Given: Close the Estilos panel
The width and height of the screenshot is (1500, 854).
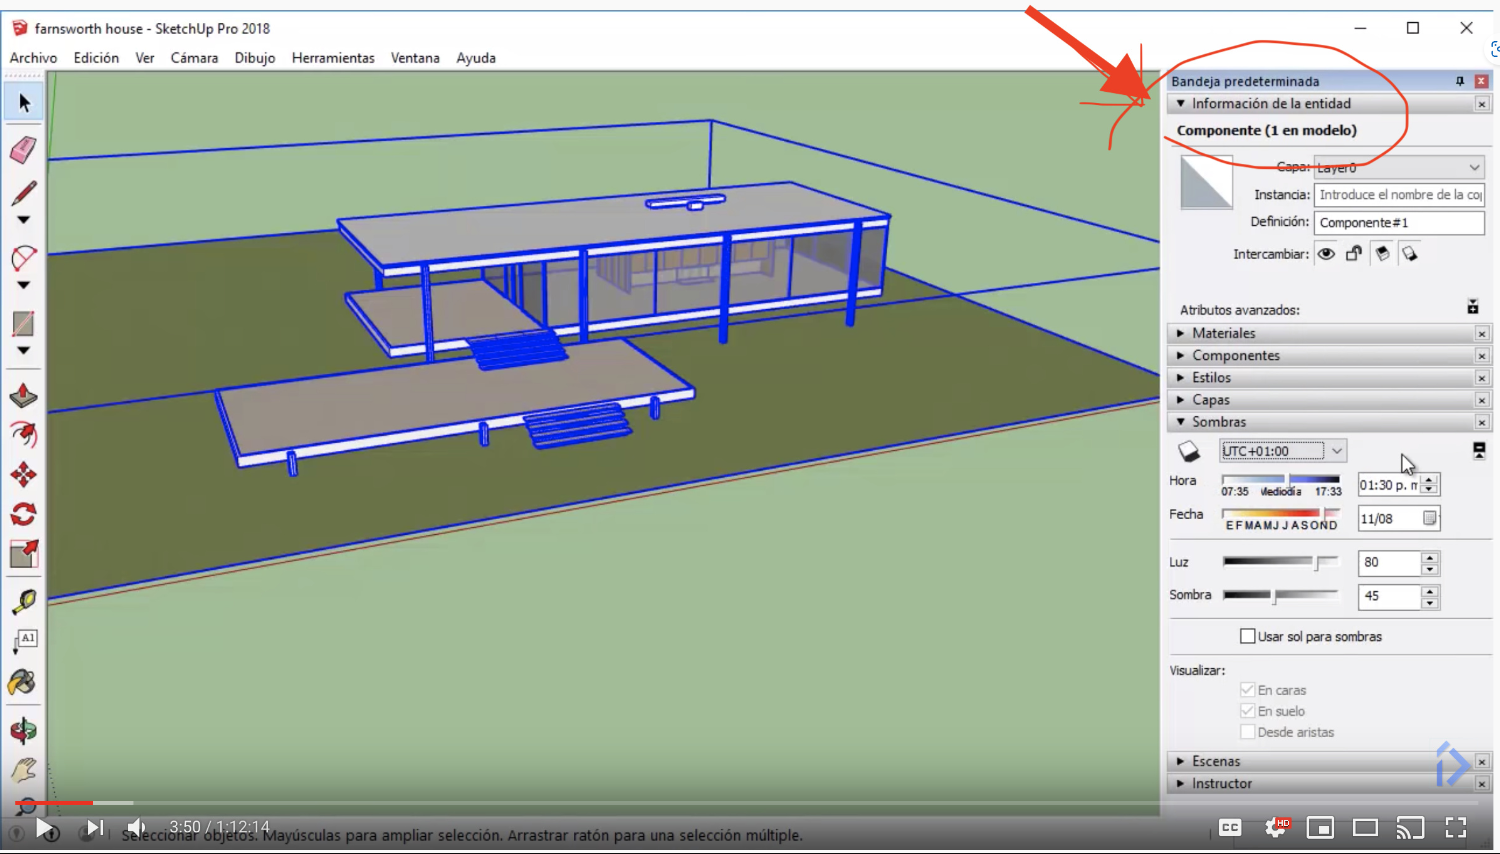Looking at the screenshot, I should coord(1482,377).
